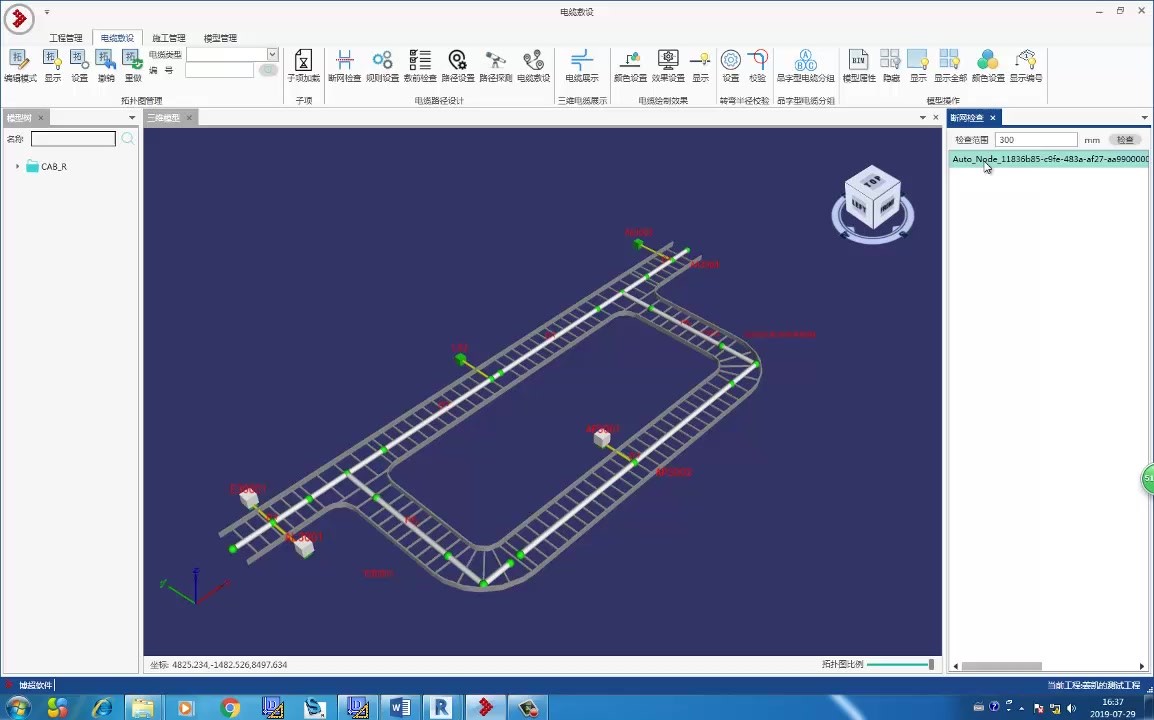This screenshot has width=1154, height=720.
Task: Click the 检查范围 value input field
Action: click(x=1036, y=140)
